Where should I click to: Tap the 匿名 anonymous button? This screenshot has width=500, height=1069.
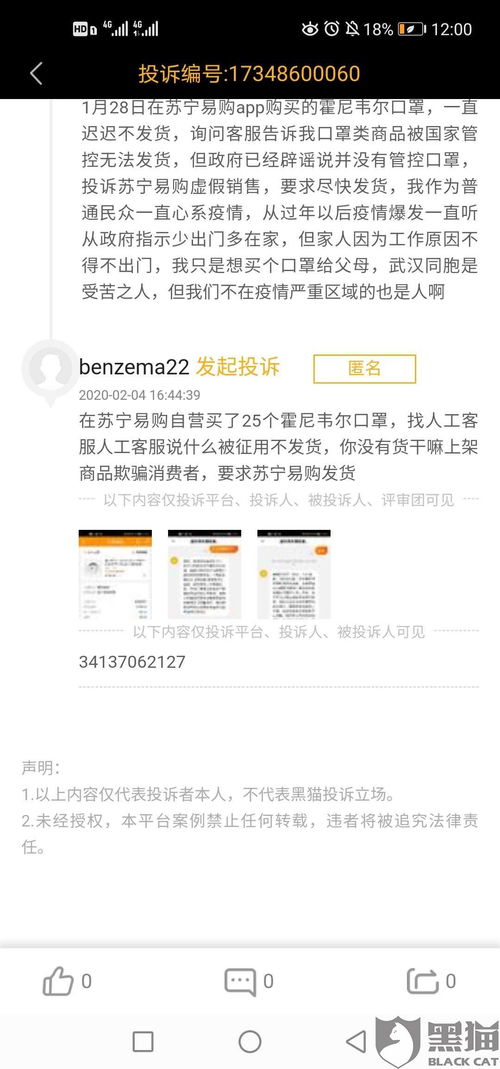tap(364, 369)
